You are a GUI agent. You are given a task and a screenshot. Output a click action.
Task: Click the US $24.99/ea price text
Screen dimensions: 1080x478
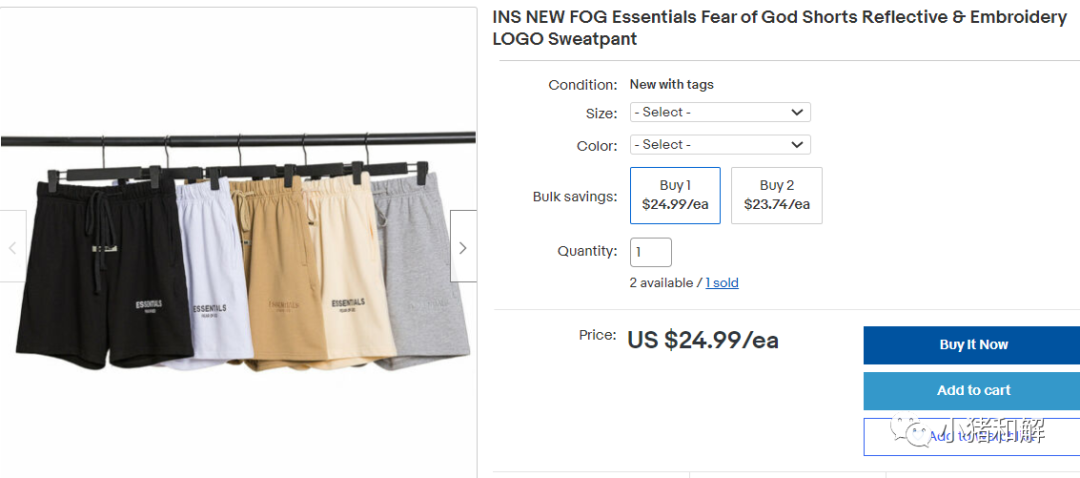[x=703, y=340]
